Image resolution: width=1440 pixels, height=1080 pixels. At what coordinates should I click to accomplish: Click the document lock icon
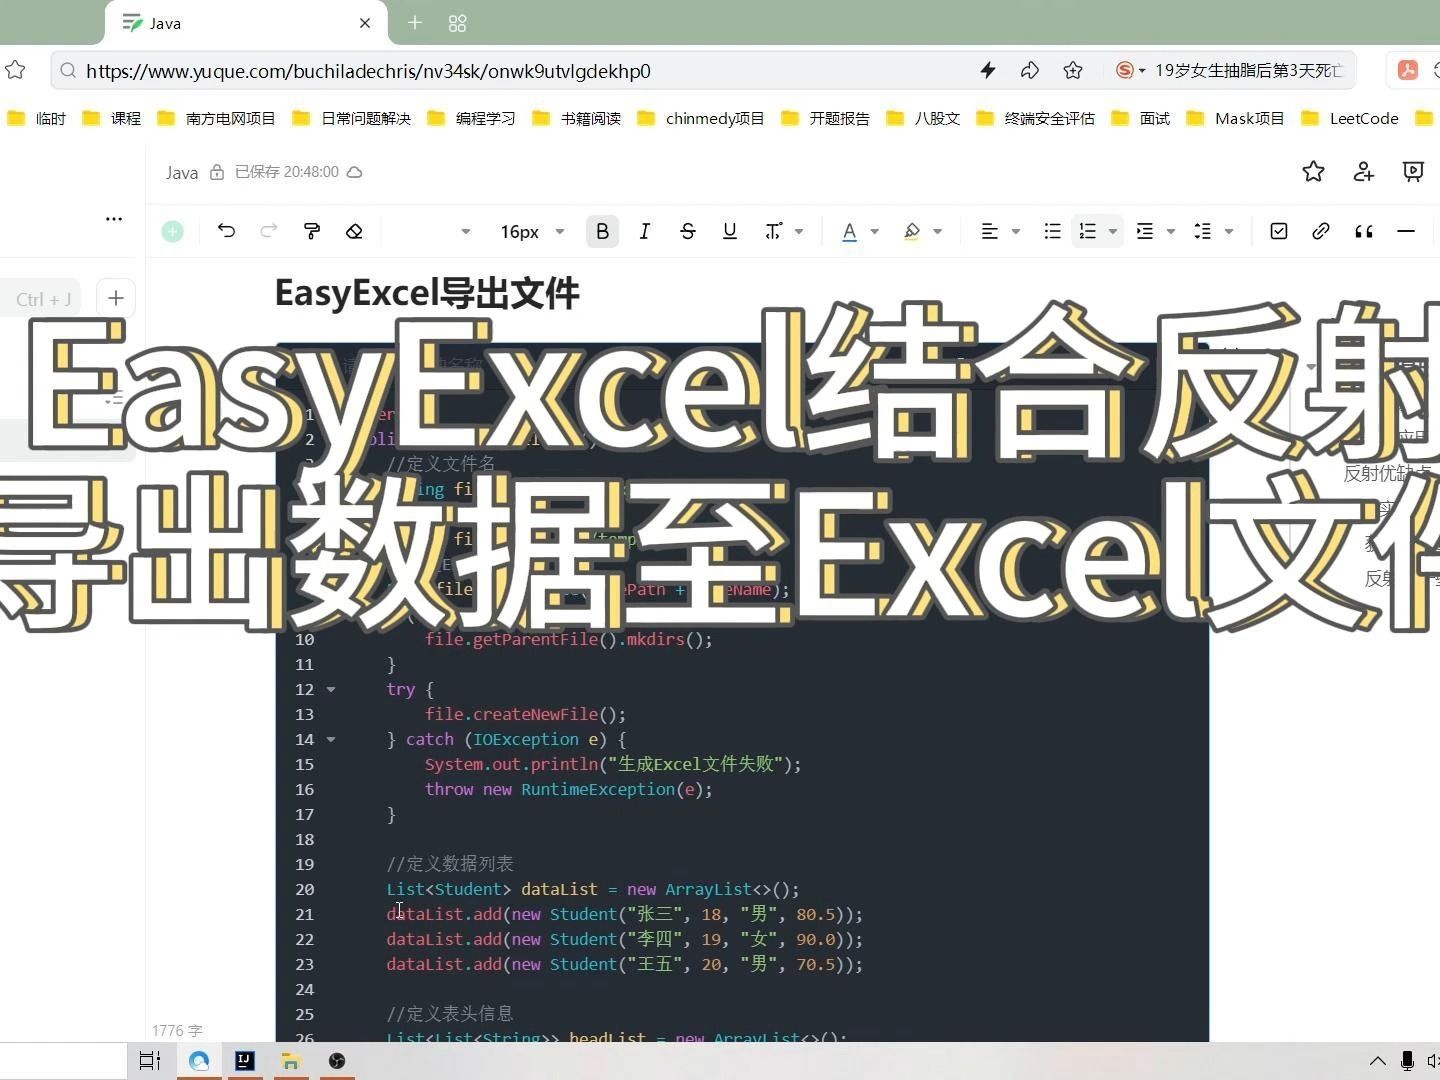217,172
